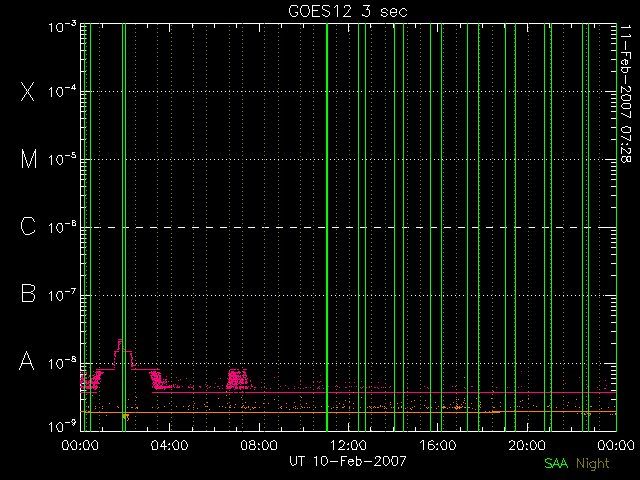Click the M flare class label
Image resolution: width=640 pixels, height=480 pixels.
pyautogui.click(x=29, y=159)
